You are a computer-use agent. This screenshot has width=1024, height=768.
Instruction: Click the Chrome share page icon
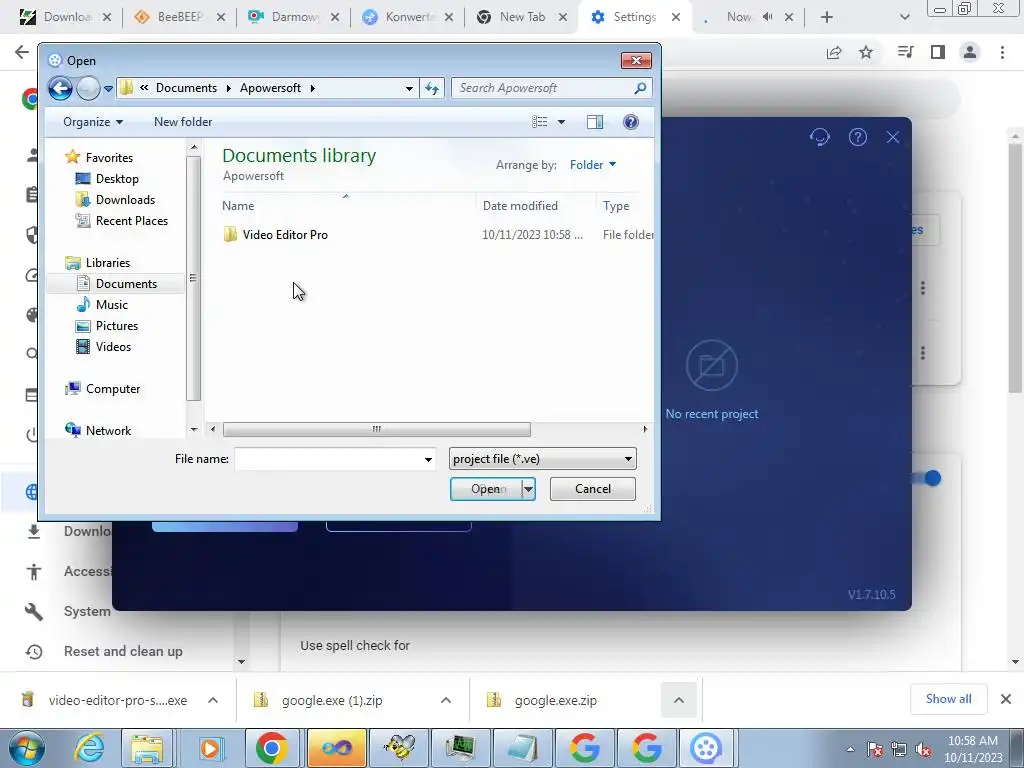pyautogui.click(x=834, y=52)
